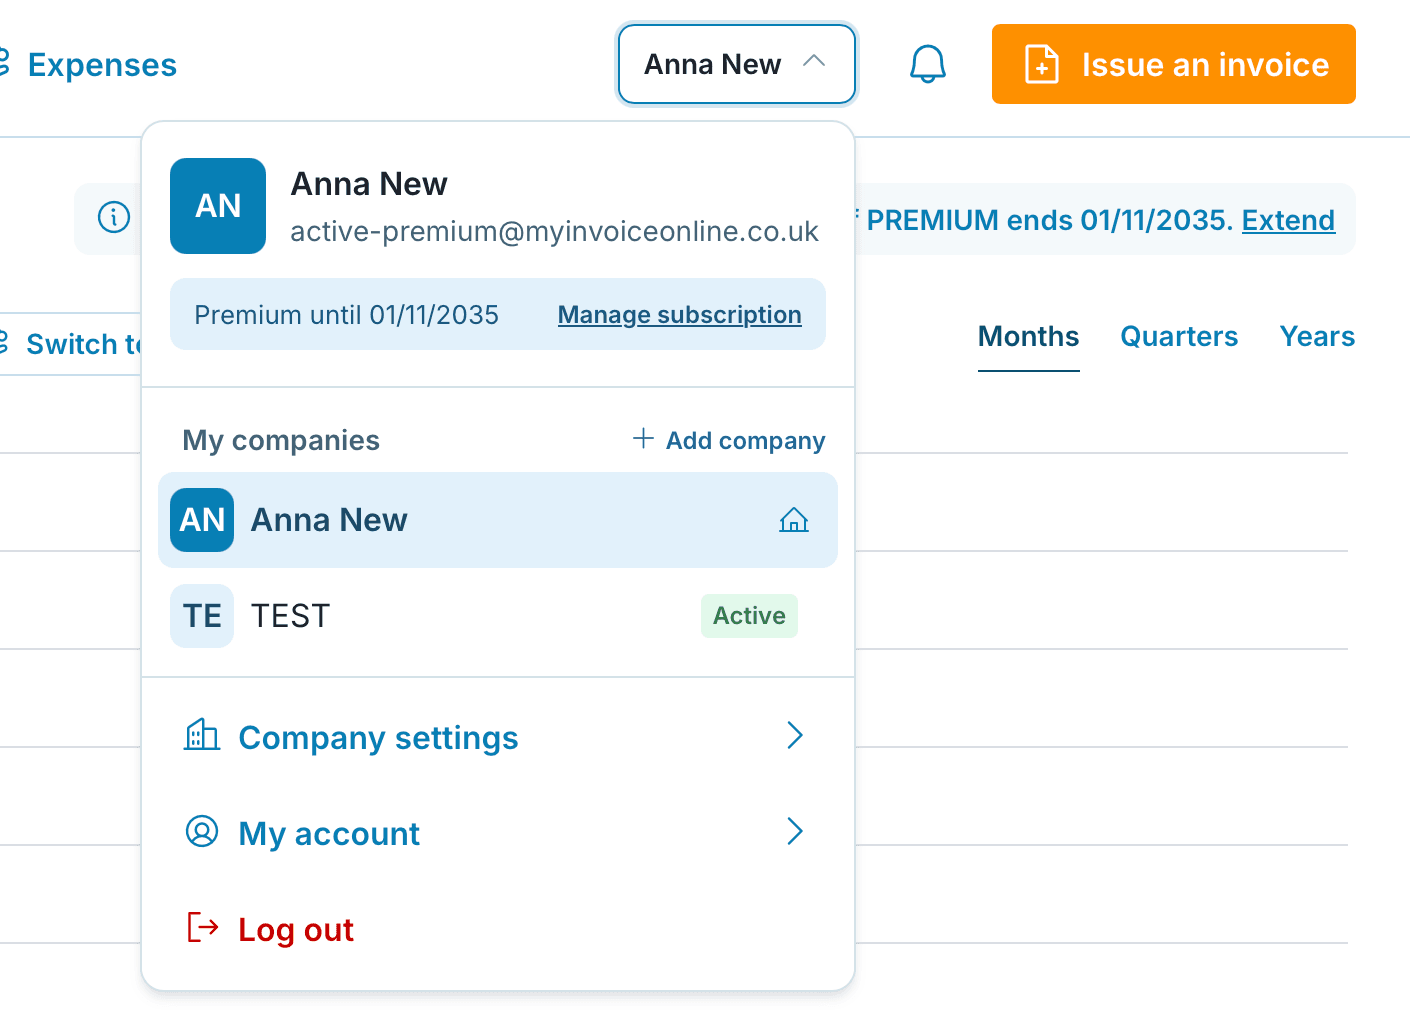Click the document icon on Issue an invoice
The width and height of the screenshot is (1410, 1020).
(1041, 65)
